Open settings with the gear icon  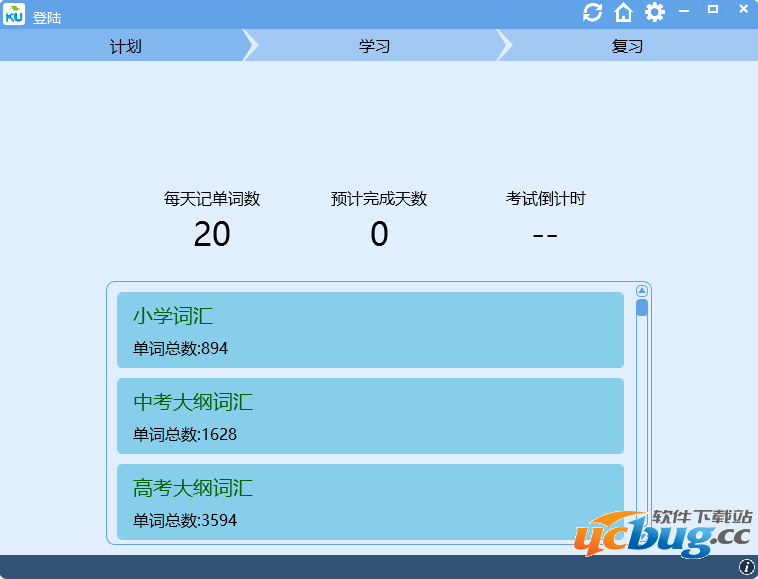click(x=654, y=12)
